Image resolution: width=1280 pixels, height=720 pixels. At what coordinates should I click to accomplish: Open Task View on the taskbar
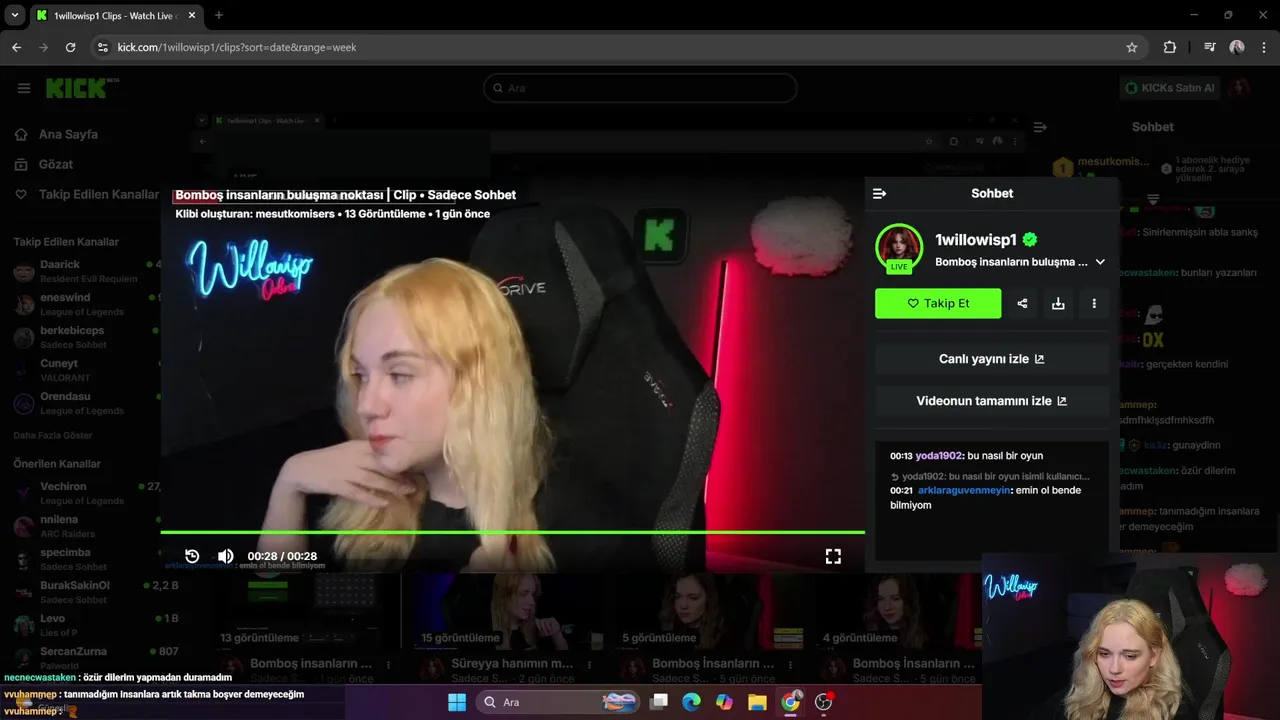[659, 702]
